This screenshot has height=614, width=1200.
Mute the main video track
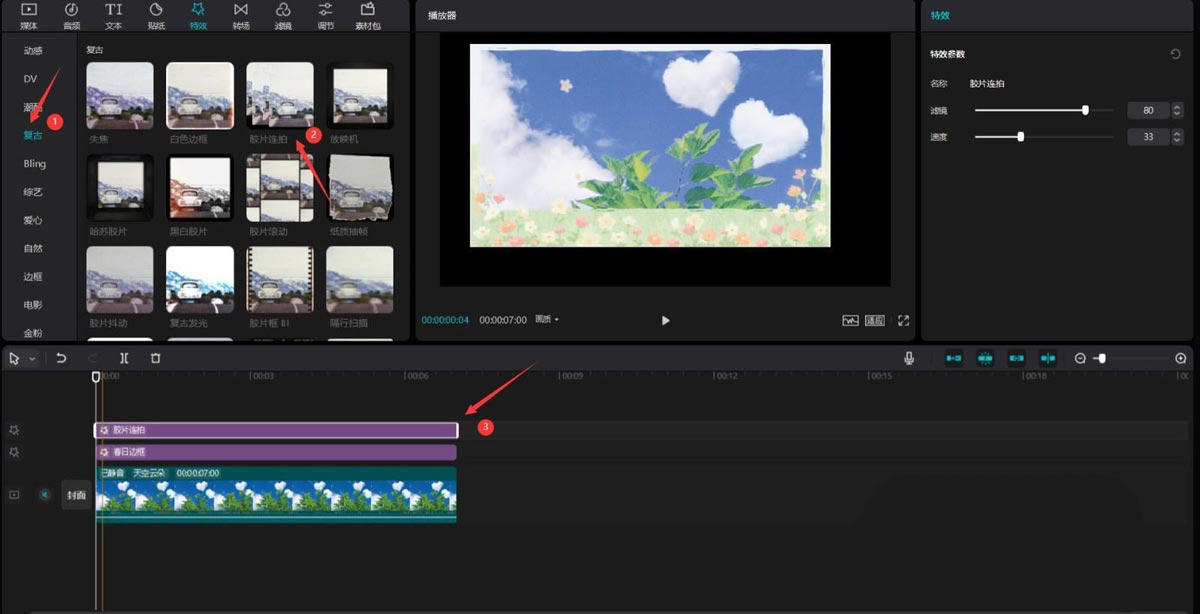44,494
